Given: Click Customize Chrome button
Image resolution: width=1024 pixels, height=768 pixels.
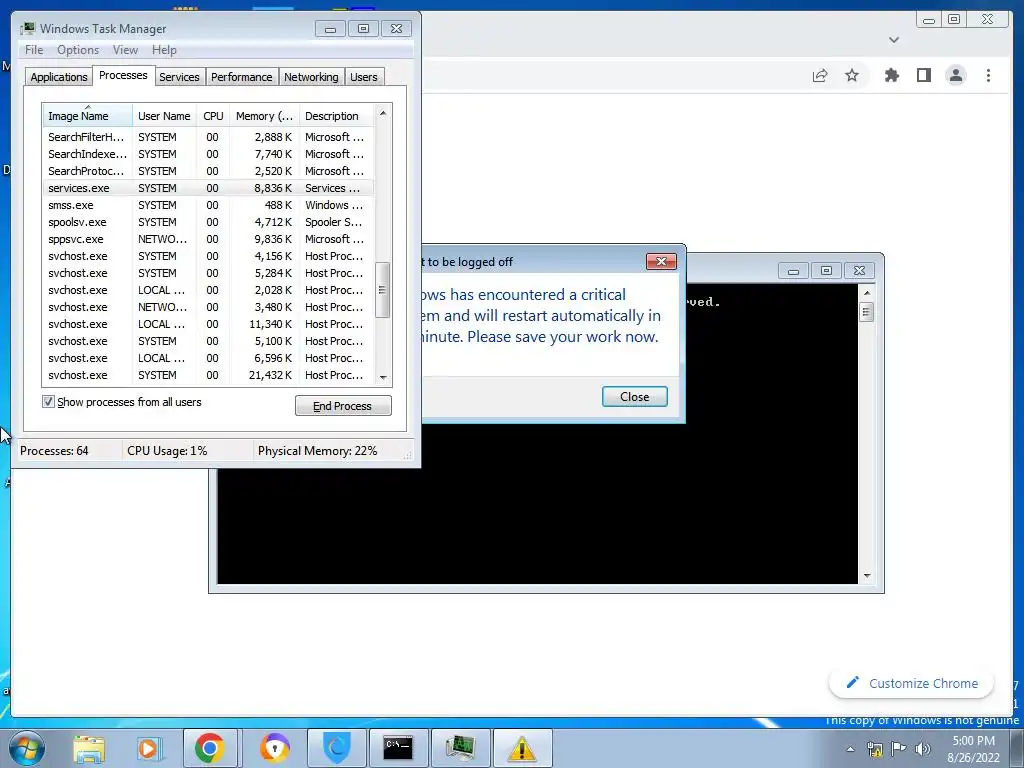Looking at the screenshot, I should point(912,683).
